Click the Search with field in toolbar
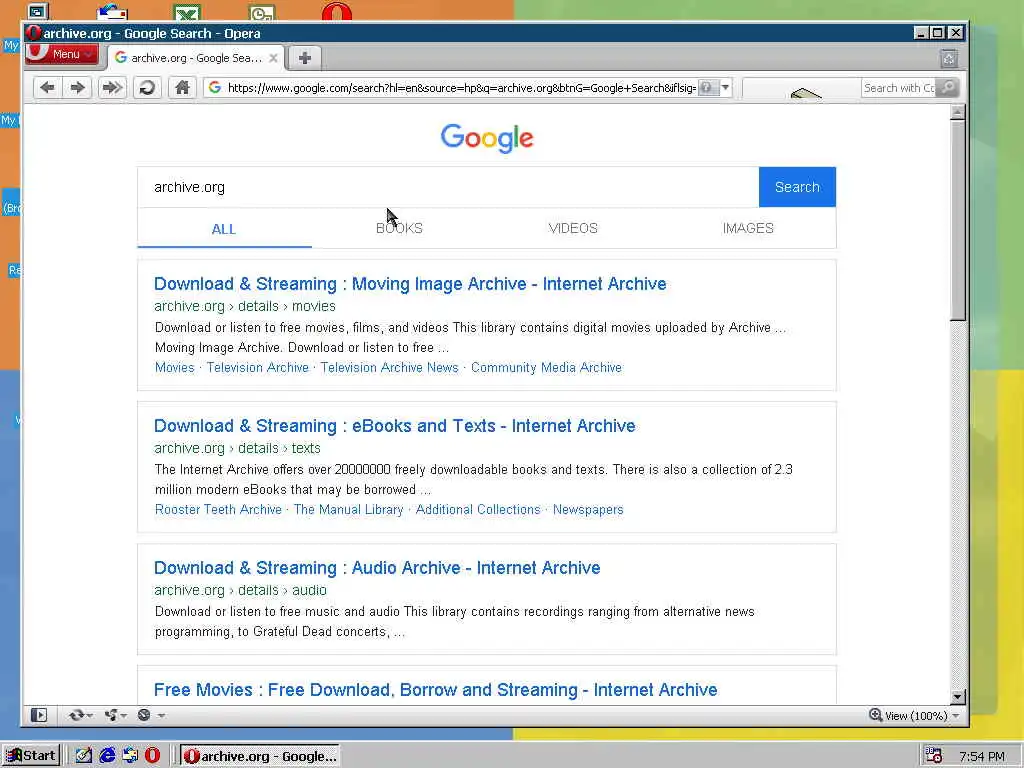 pyautogui.click(x=899, y=88)
